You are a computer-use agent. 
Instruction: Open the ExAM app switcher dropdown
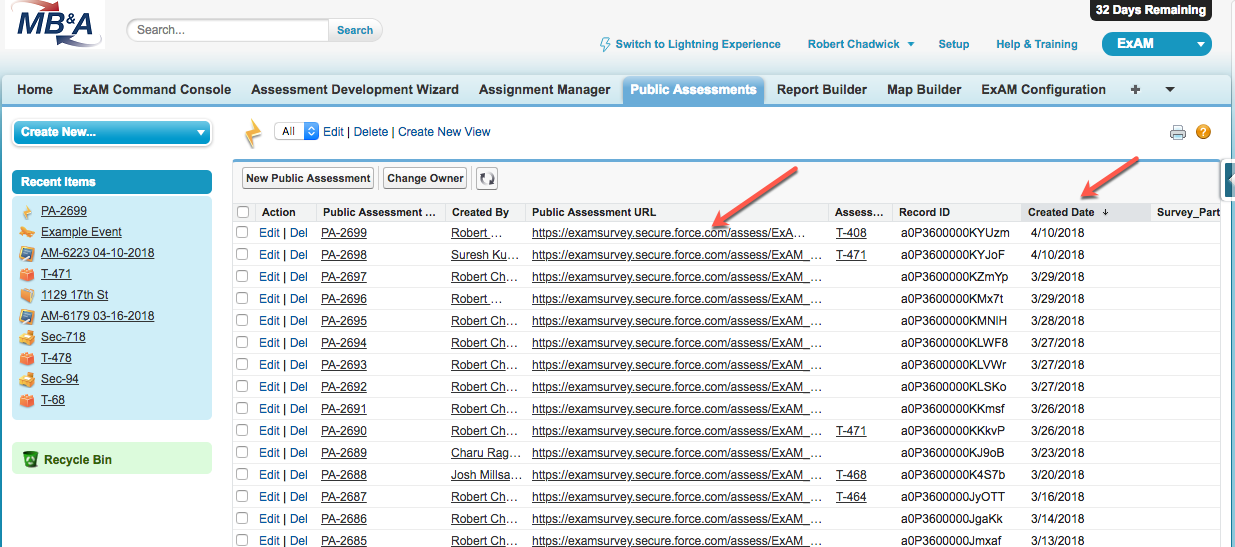[x=1156, y=44]
